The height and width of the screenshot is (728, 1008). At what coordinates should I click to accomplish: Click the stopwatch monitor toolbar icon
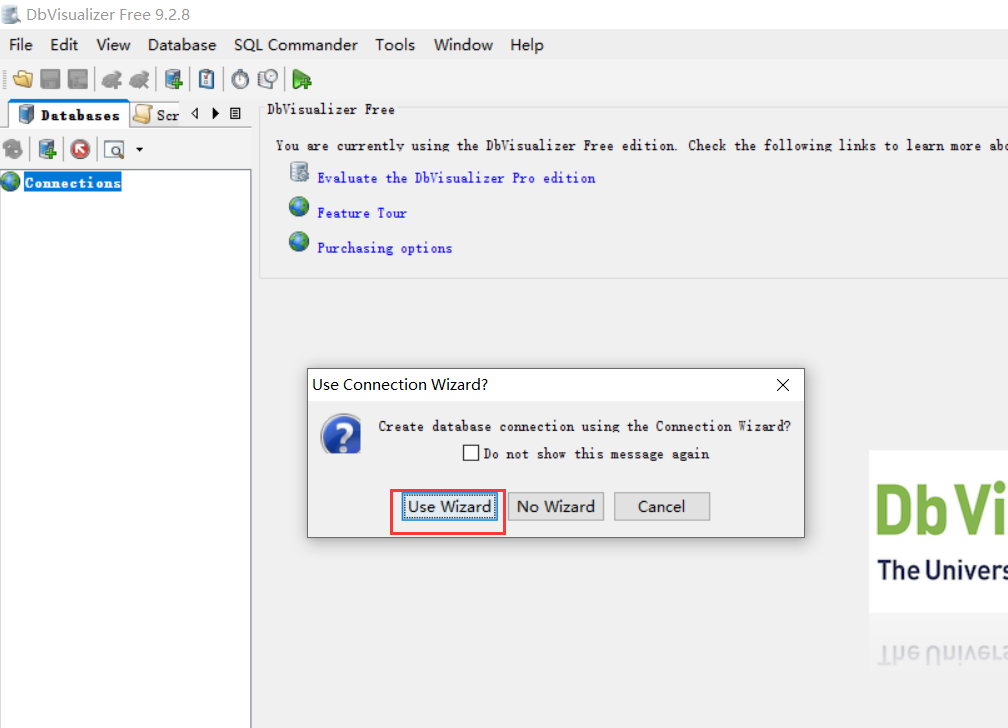(x=239, y=79)
